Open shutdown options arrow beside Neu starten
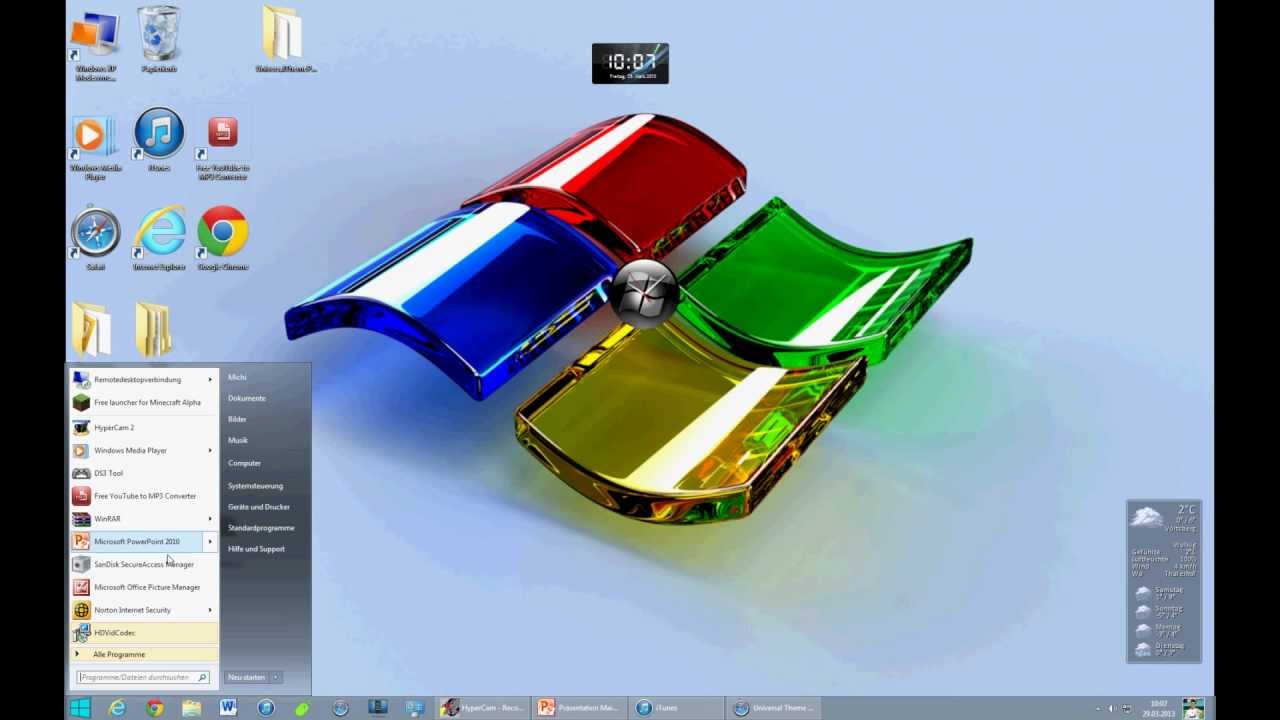Image resolution: width=1280 pixels, height=720 pixels. click(x=276, y=677)
